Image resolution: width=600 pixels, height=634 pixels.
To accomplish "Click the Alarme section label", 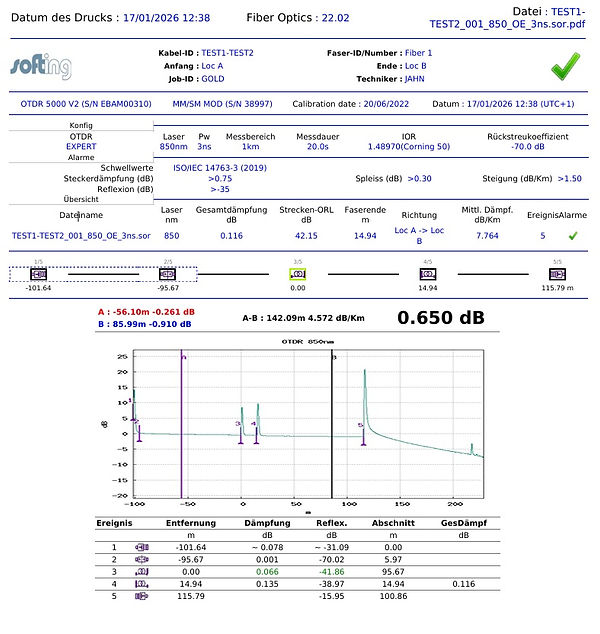I will coord(81,157).
